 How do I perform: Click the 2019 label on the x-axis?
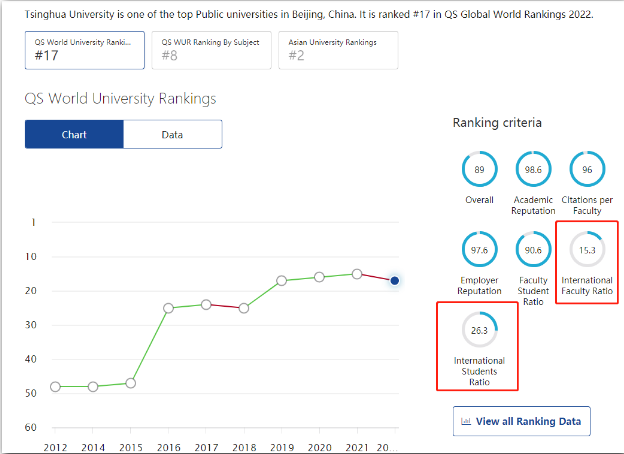click(x=282, y=447)
